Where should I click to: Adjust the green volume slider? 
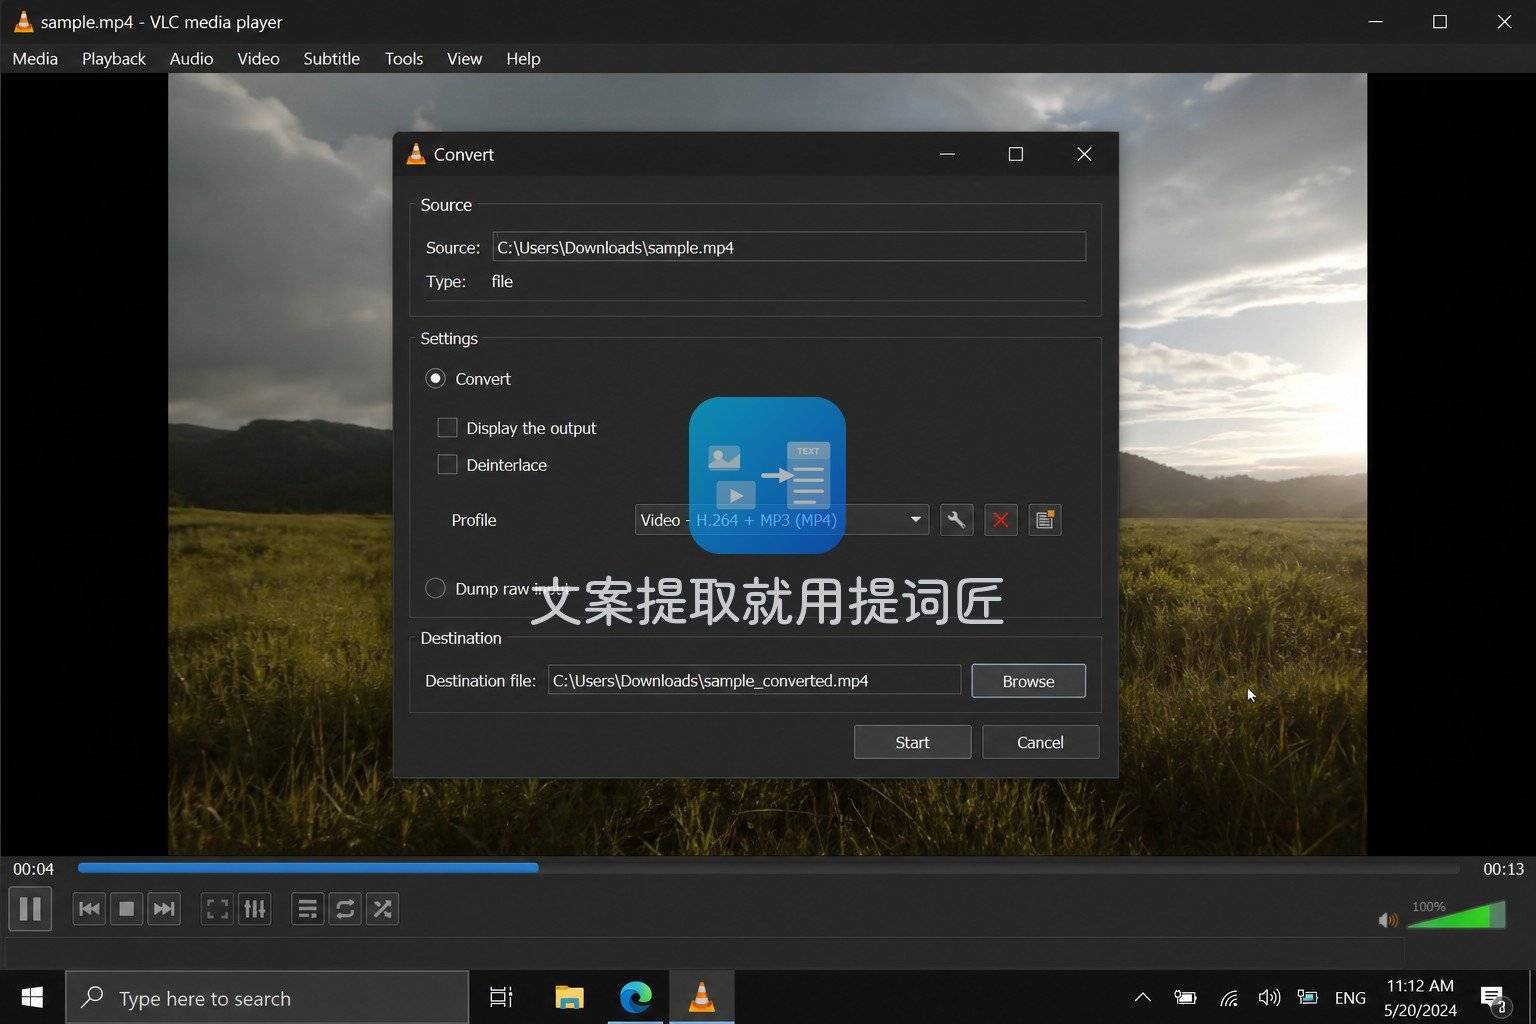[1456, 915]
